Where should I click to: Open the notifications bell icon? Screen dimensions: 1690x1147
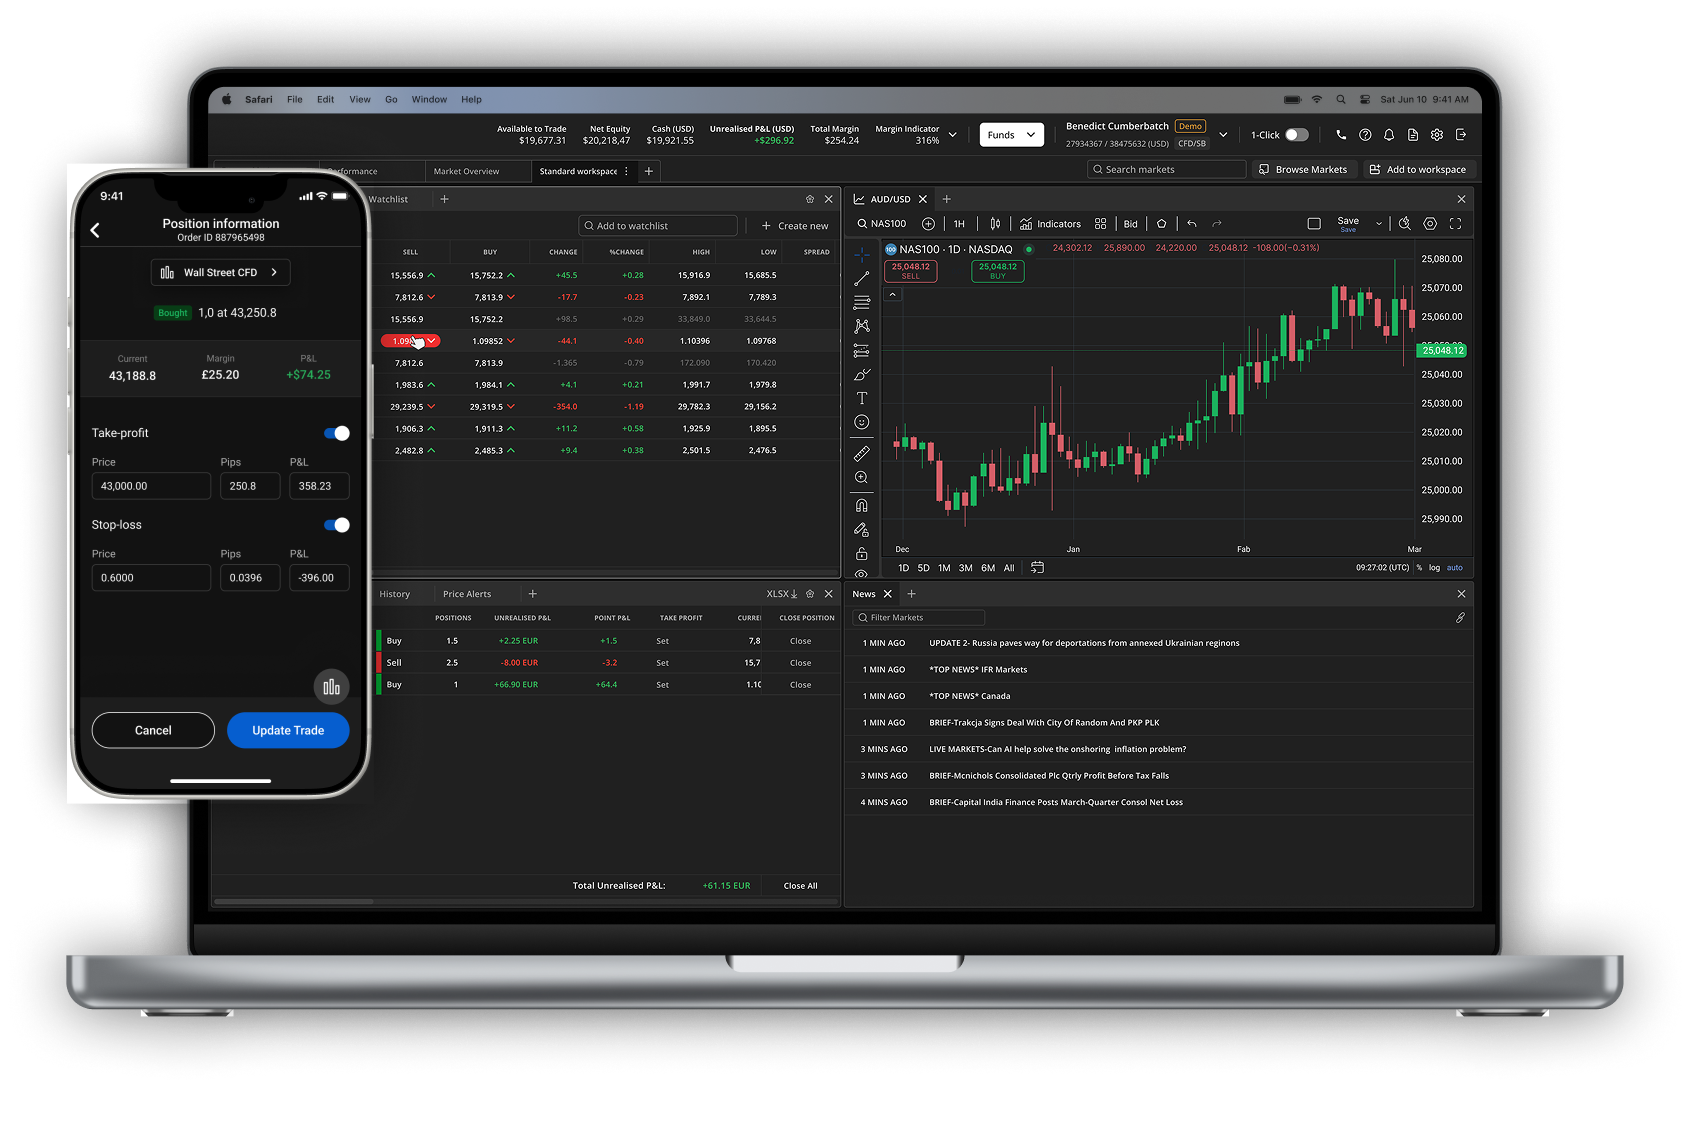(1389, 135)
